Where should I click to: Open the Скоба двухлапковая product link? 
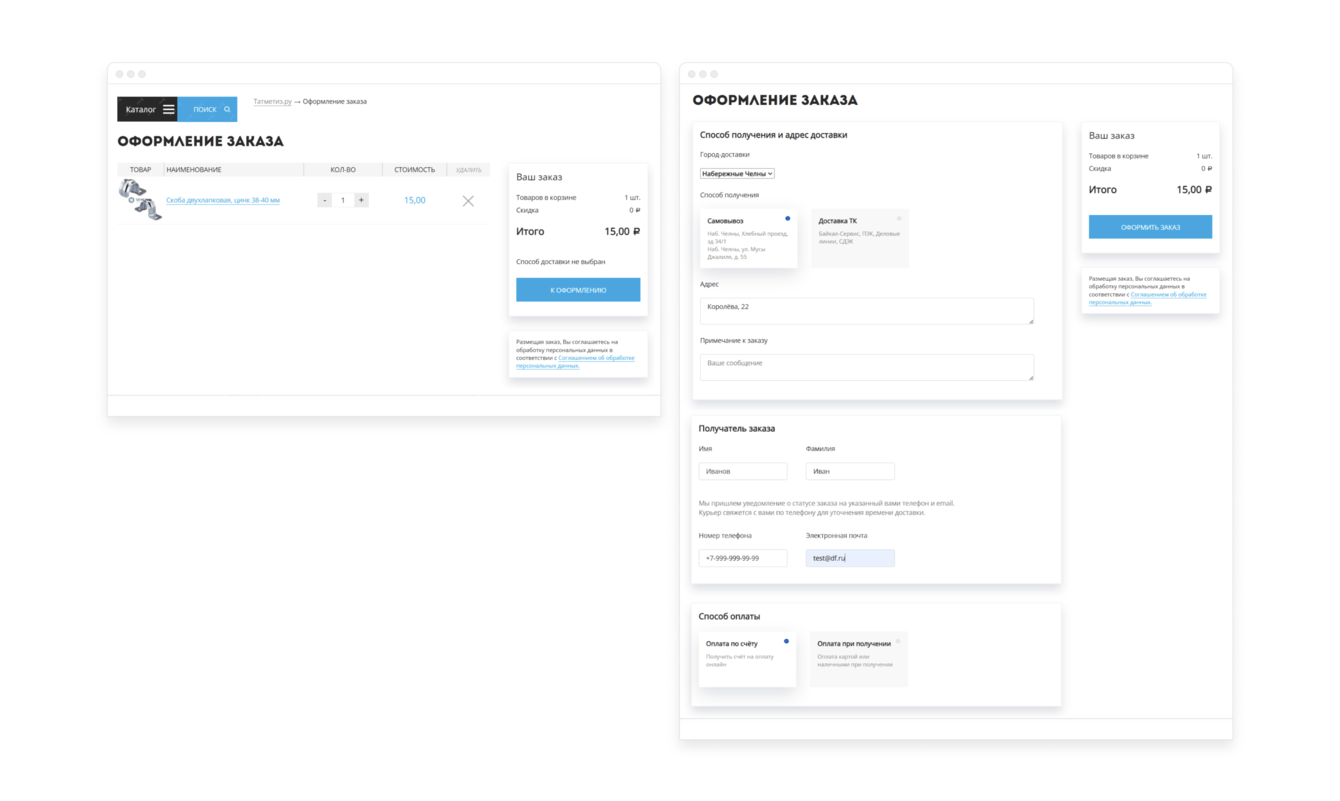pos(223,200)
